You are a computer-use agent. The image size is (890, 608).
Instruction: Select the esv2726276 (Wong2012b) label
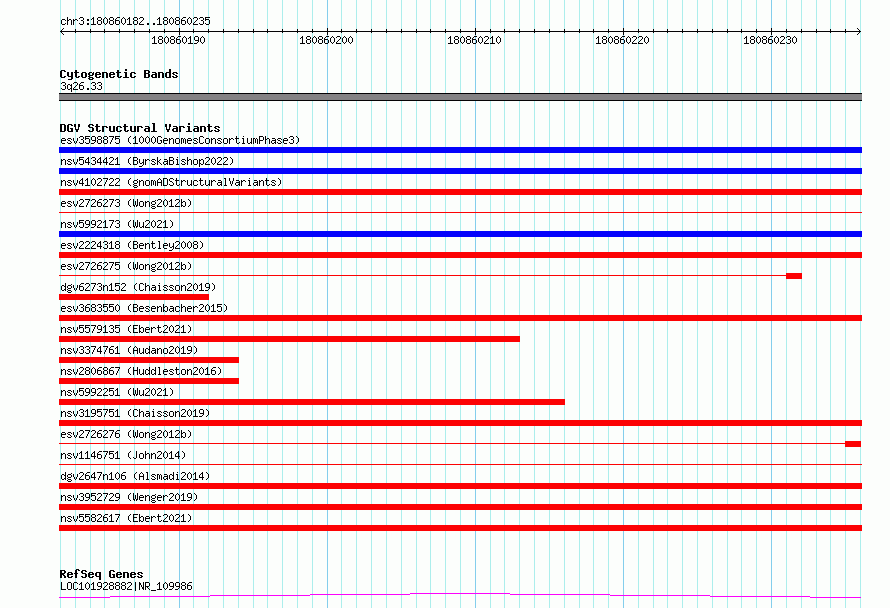point(126,434)
